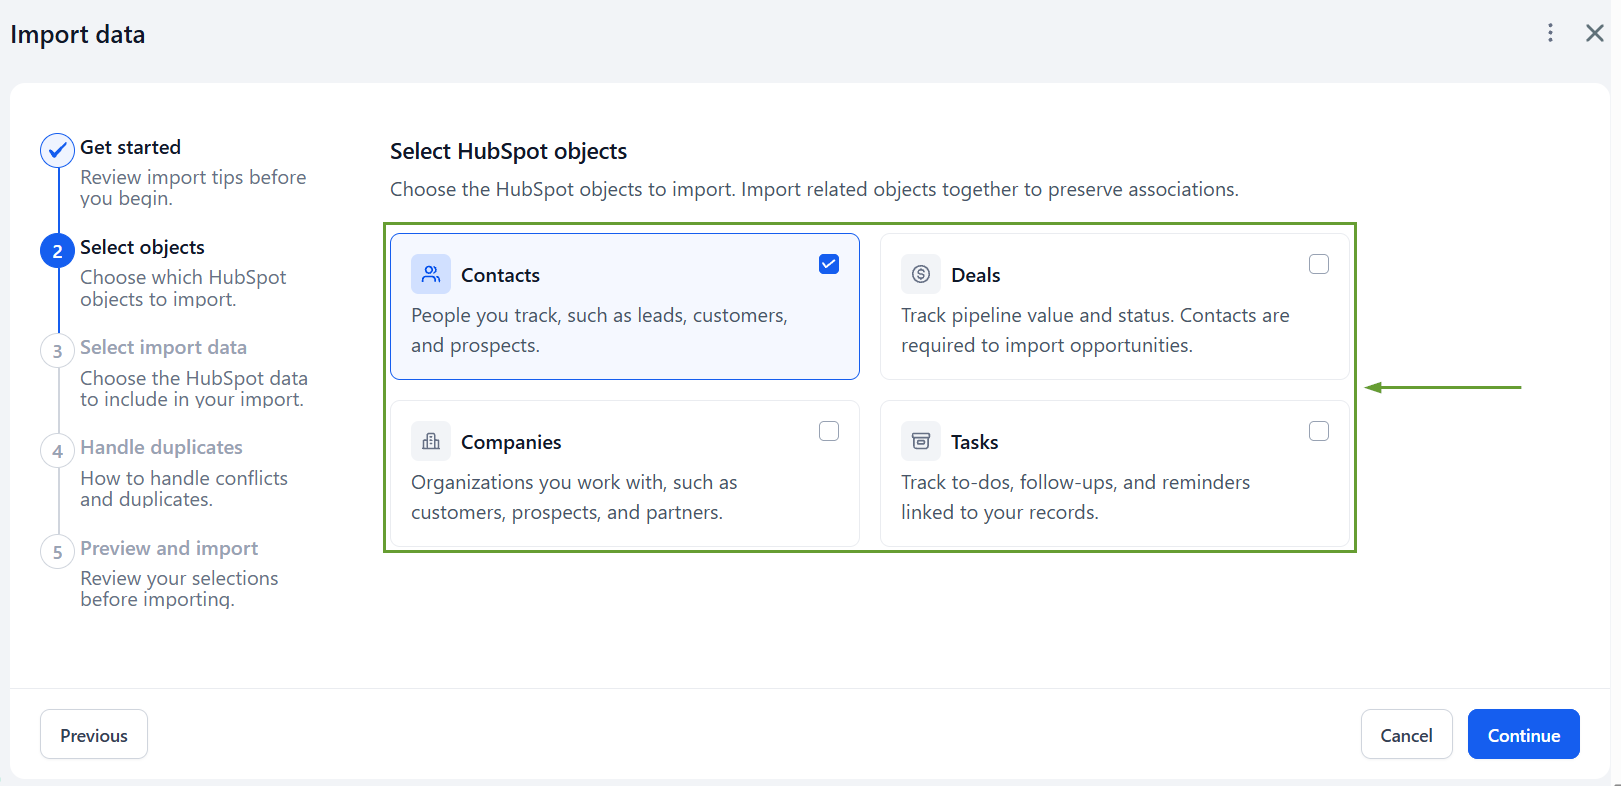1621x786 pixels.
Task: Close the Import data dialog
Action: tap(1595, 33)
